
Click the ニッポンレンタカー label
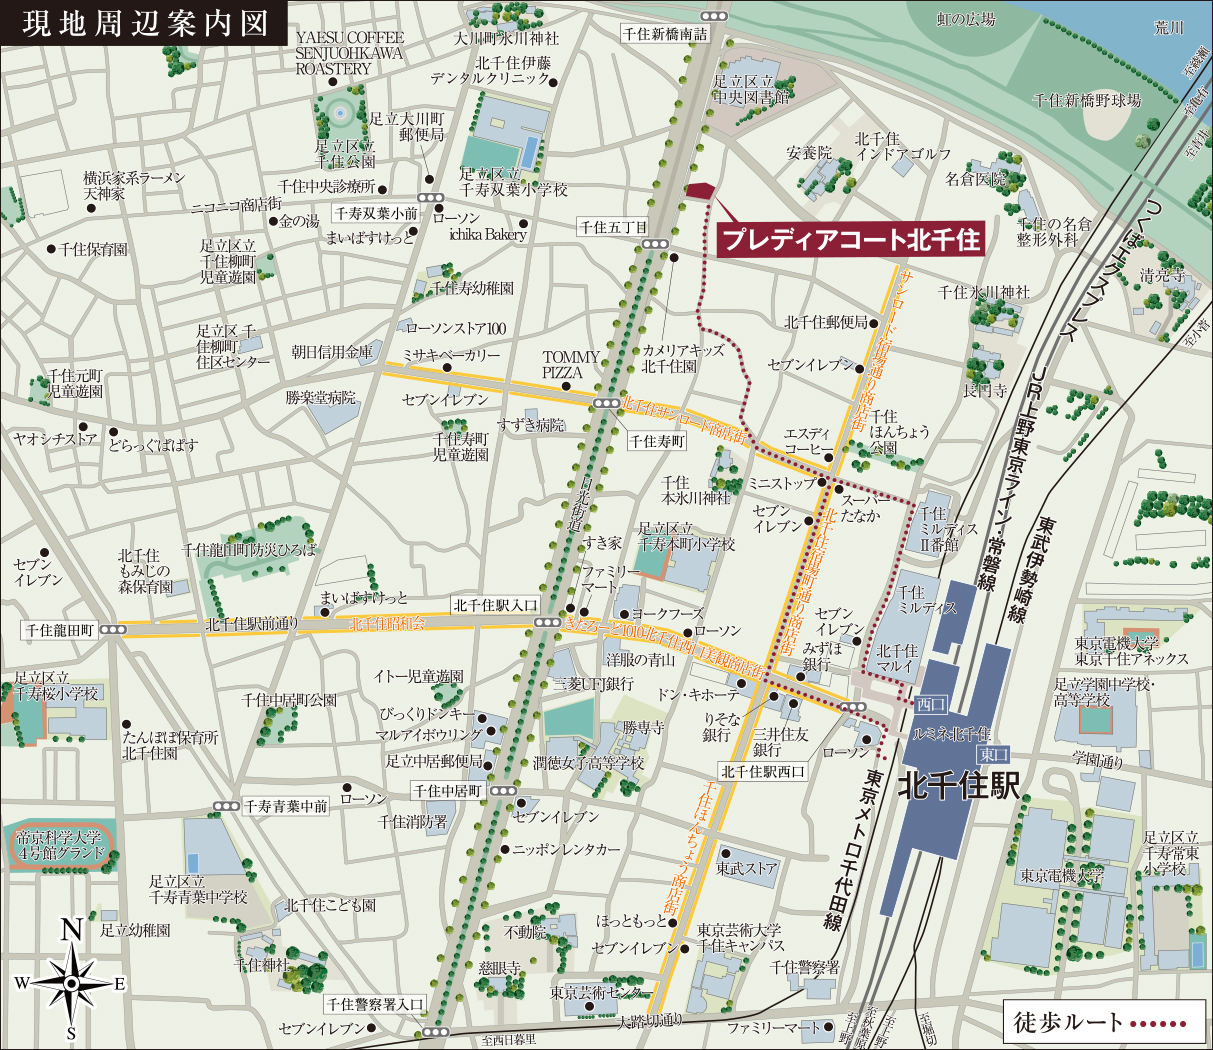566,849
